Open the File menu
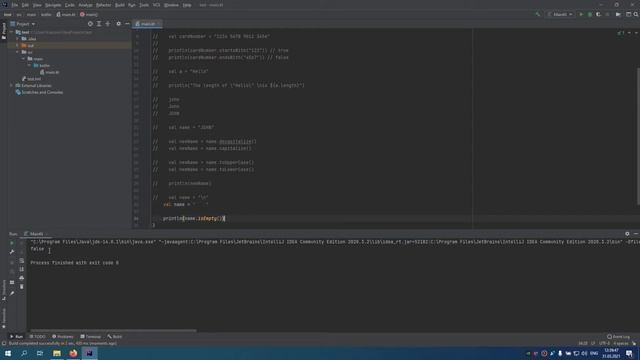Screen dimensions: 640x360 [15, 5]
